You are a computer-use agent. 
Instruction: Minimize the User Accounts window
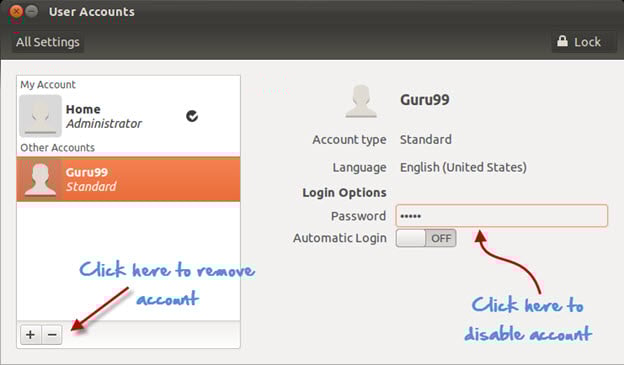32,11
